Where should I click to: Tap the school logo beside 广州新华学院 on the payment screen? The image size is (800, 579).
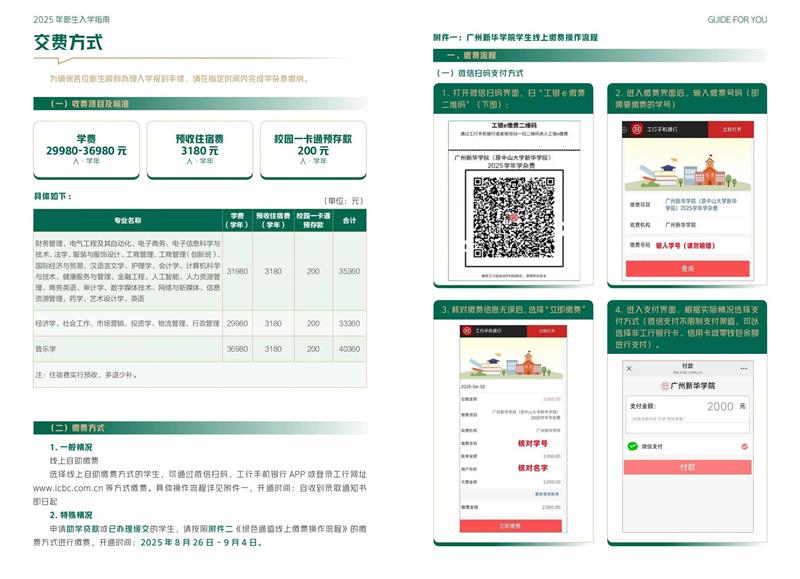pos(665,386)
